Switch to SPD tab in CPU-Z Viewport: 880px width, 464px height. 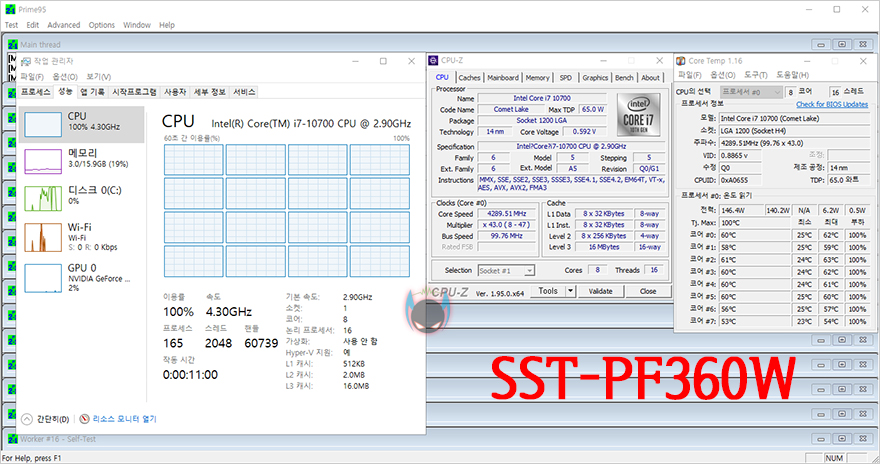coord(566,78)
